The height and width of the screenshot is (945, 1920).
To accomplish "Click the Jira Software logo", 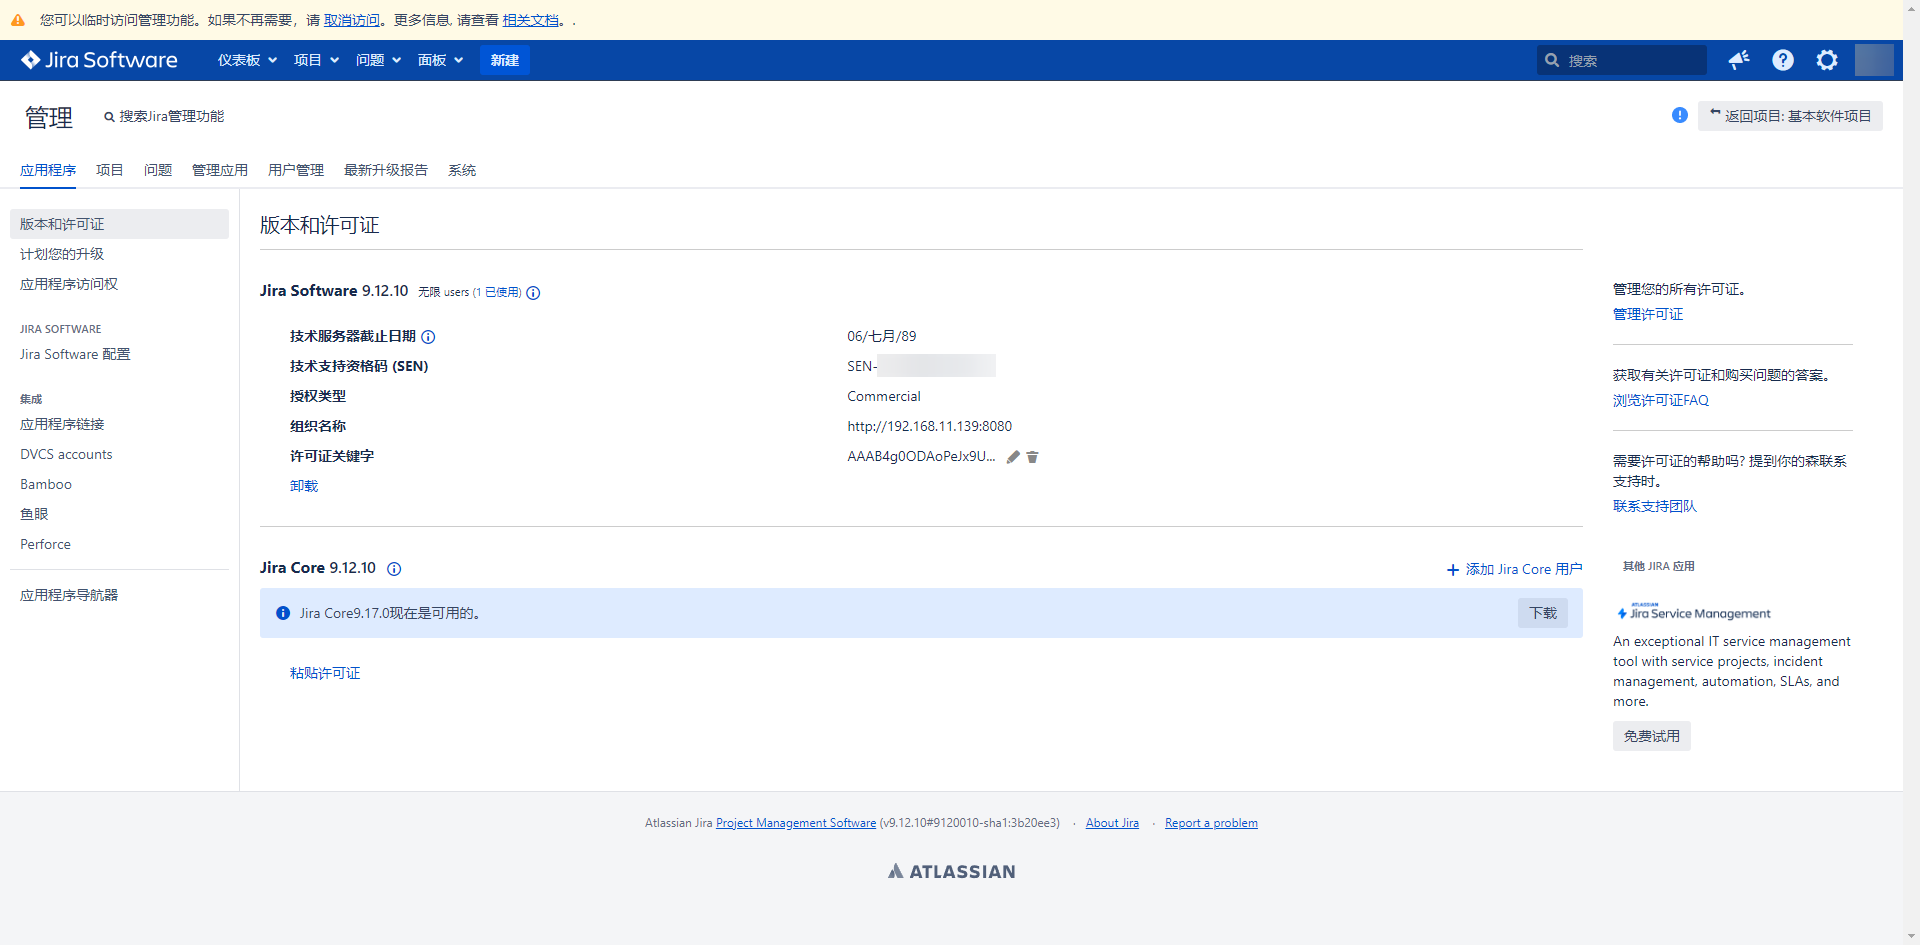I will point(99,60).
